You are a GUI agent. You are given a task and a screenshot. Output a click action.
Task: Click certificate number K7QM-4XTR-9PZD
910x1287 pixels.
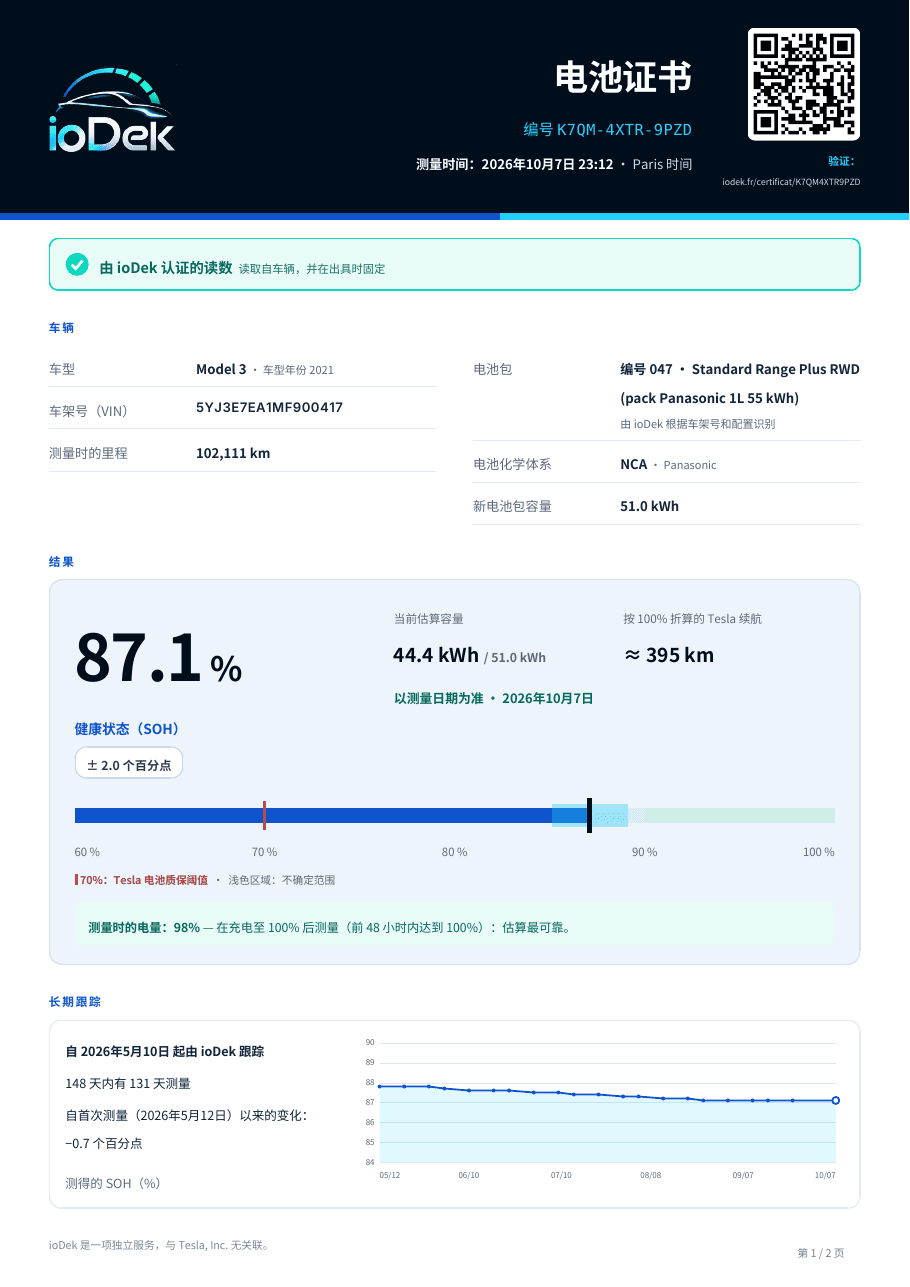pos(624,130)
